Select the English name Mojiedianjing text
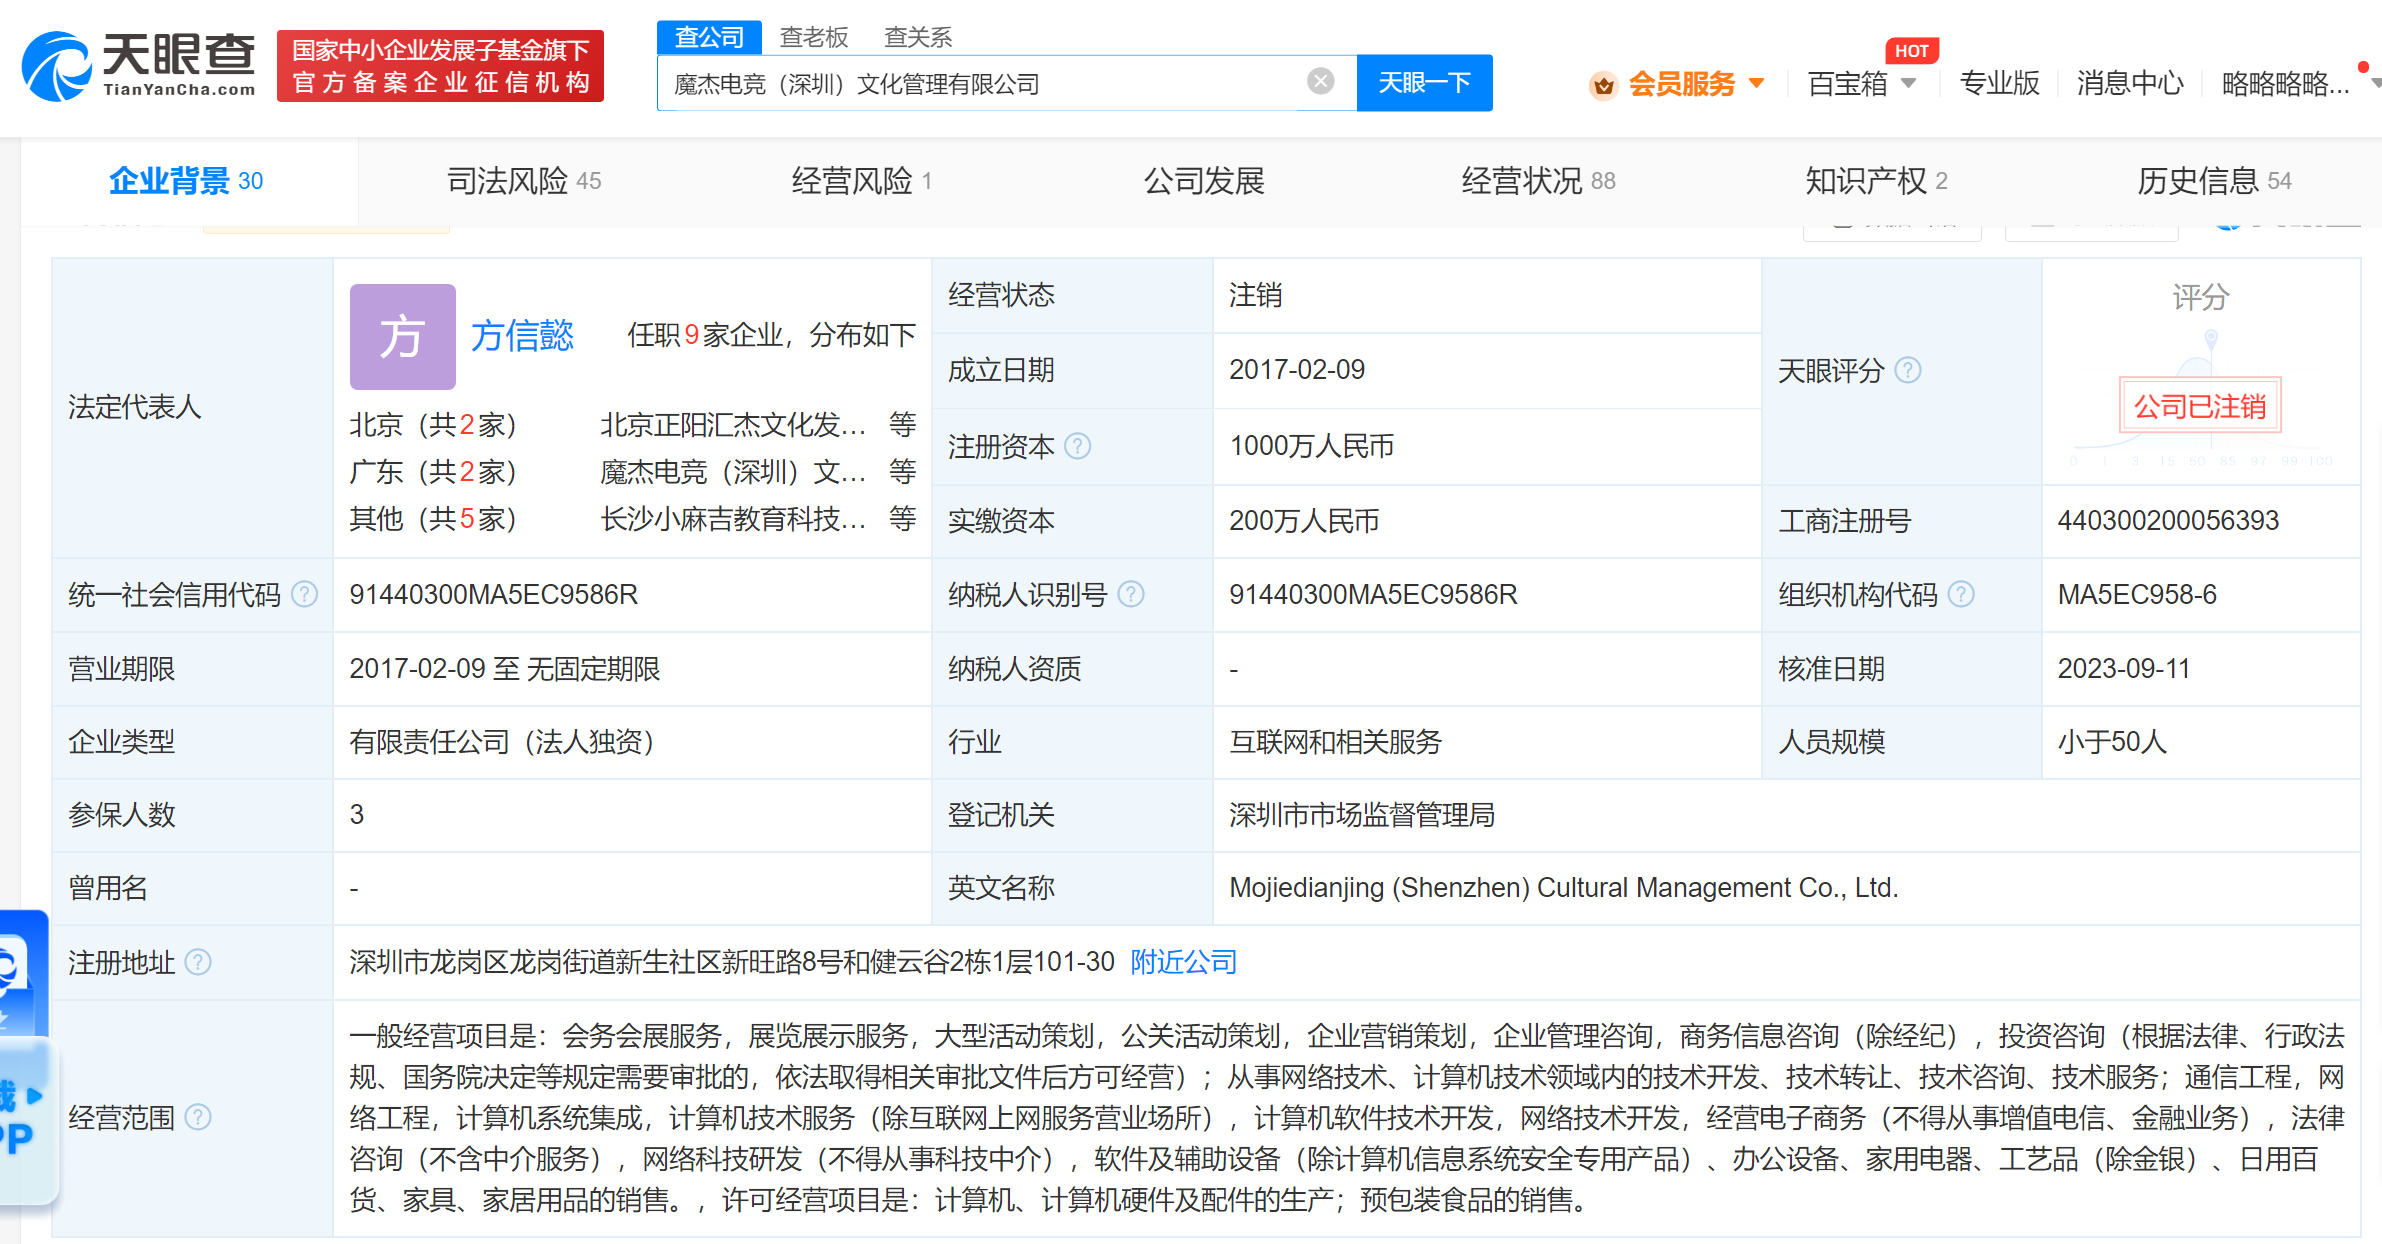 click(x=1564, y=888)
